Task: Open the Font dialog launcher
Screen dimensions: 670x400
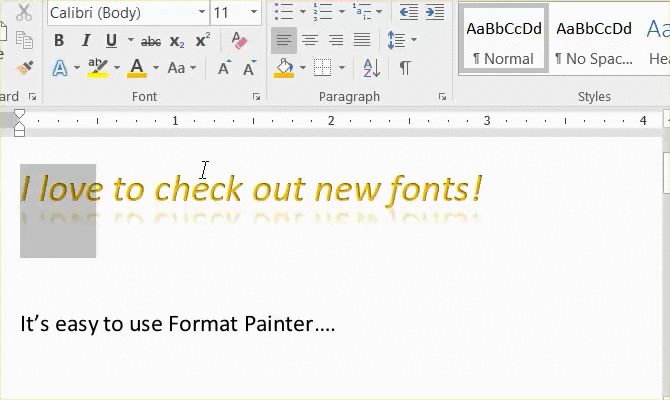Action: pyautogui.click(x=256, y=97)
